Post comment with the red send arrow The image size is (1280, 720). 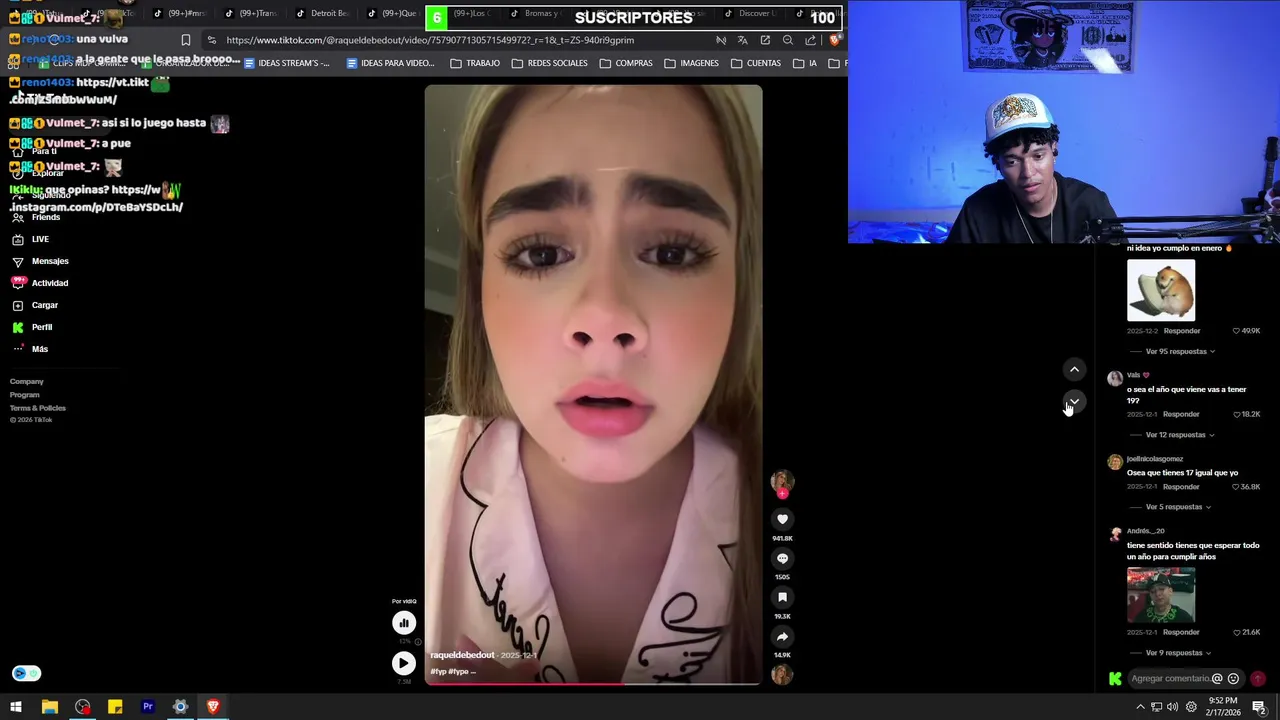click(x=1258, y=678)
